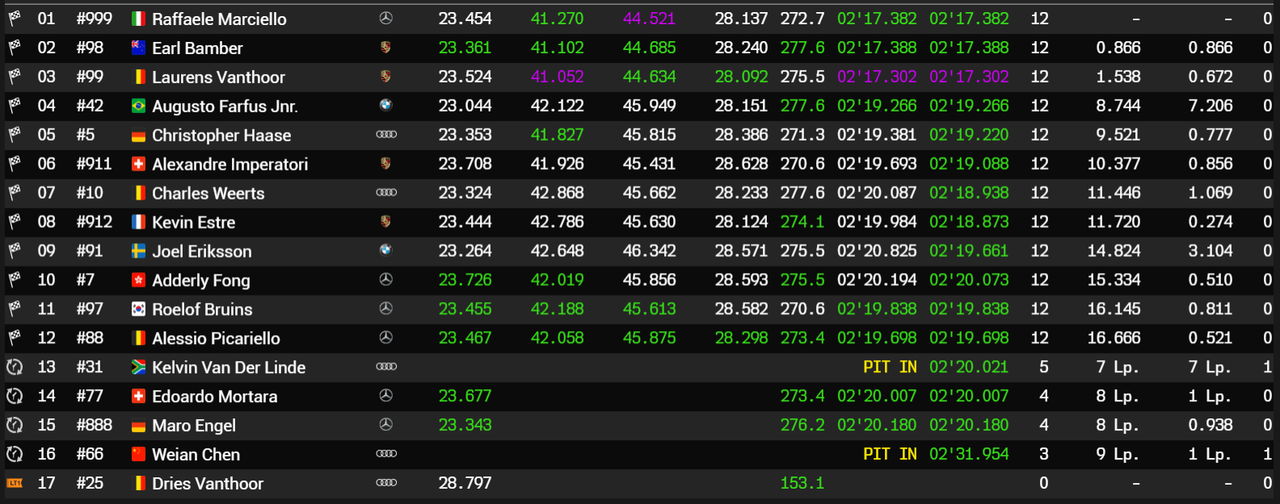
Task: Click the Swedish flag next to Joel Eriksson
Action: click(x=139, y=252)
